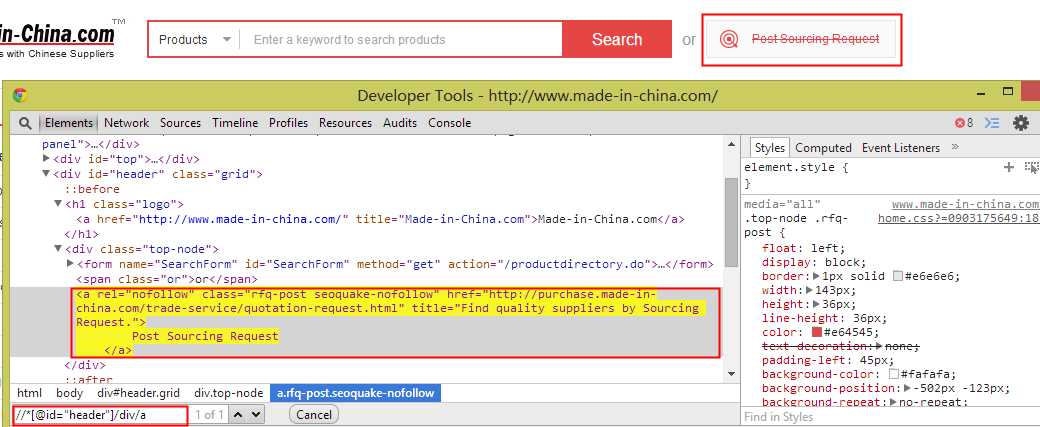The image size is (1040, 427).
Task: Select the ::before pseudo element row
Action: point(92,189)
